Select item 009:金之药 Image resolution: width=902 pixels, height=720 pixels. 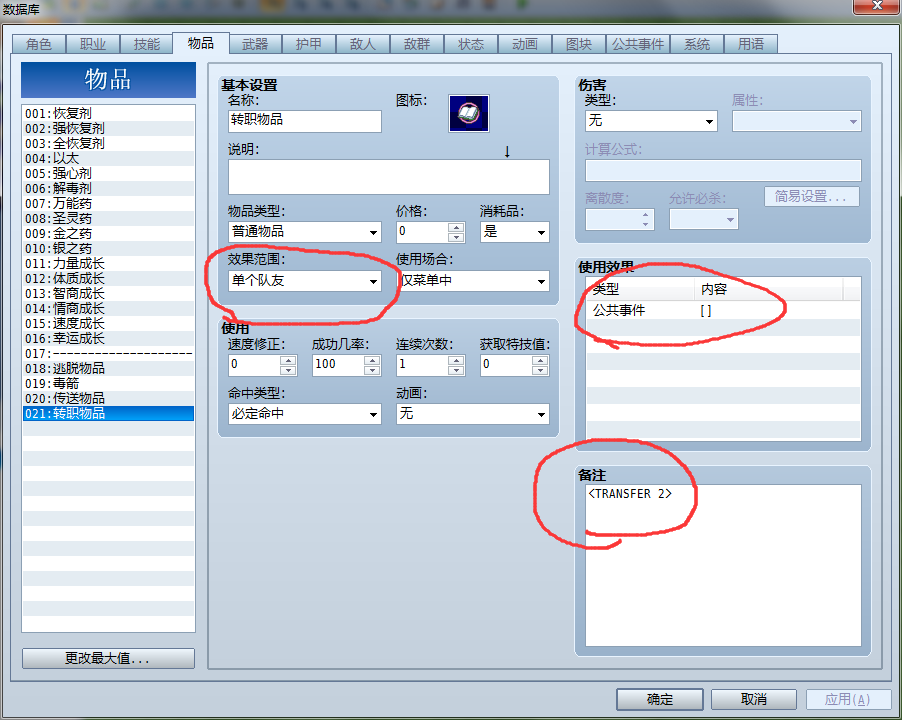(x=108, y=233)
